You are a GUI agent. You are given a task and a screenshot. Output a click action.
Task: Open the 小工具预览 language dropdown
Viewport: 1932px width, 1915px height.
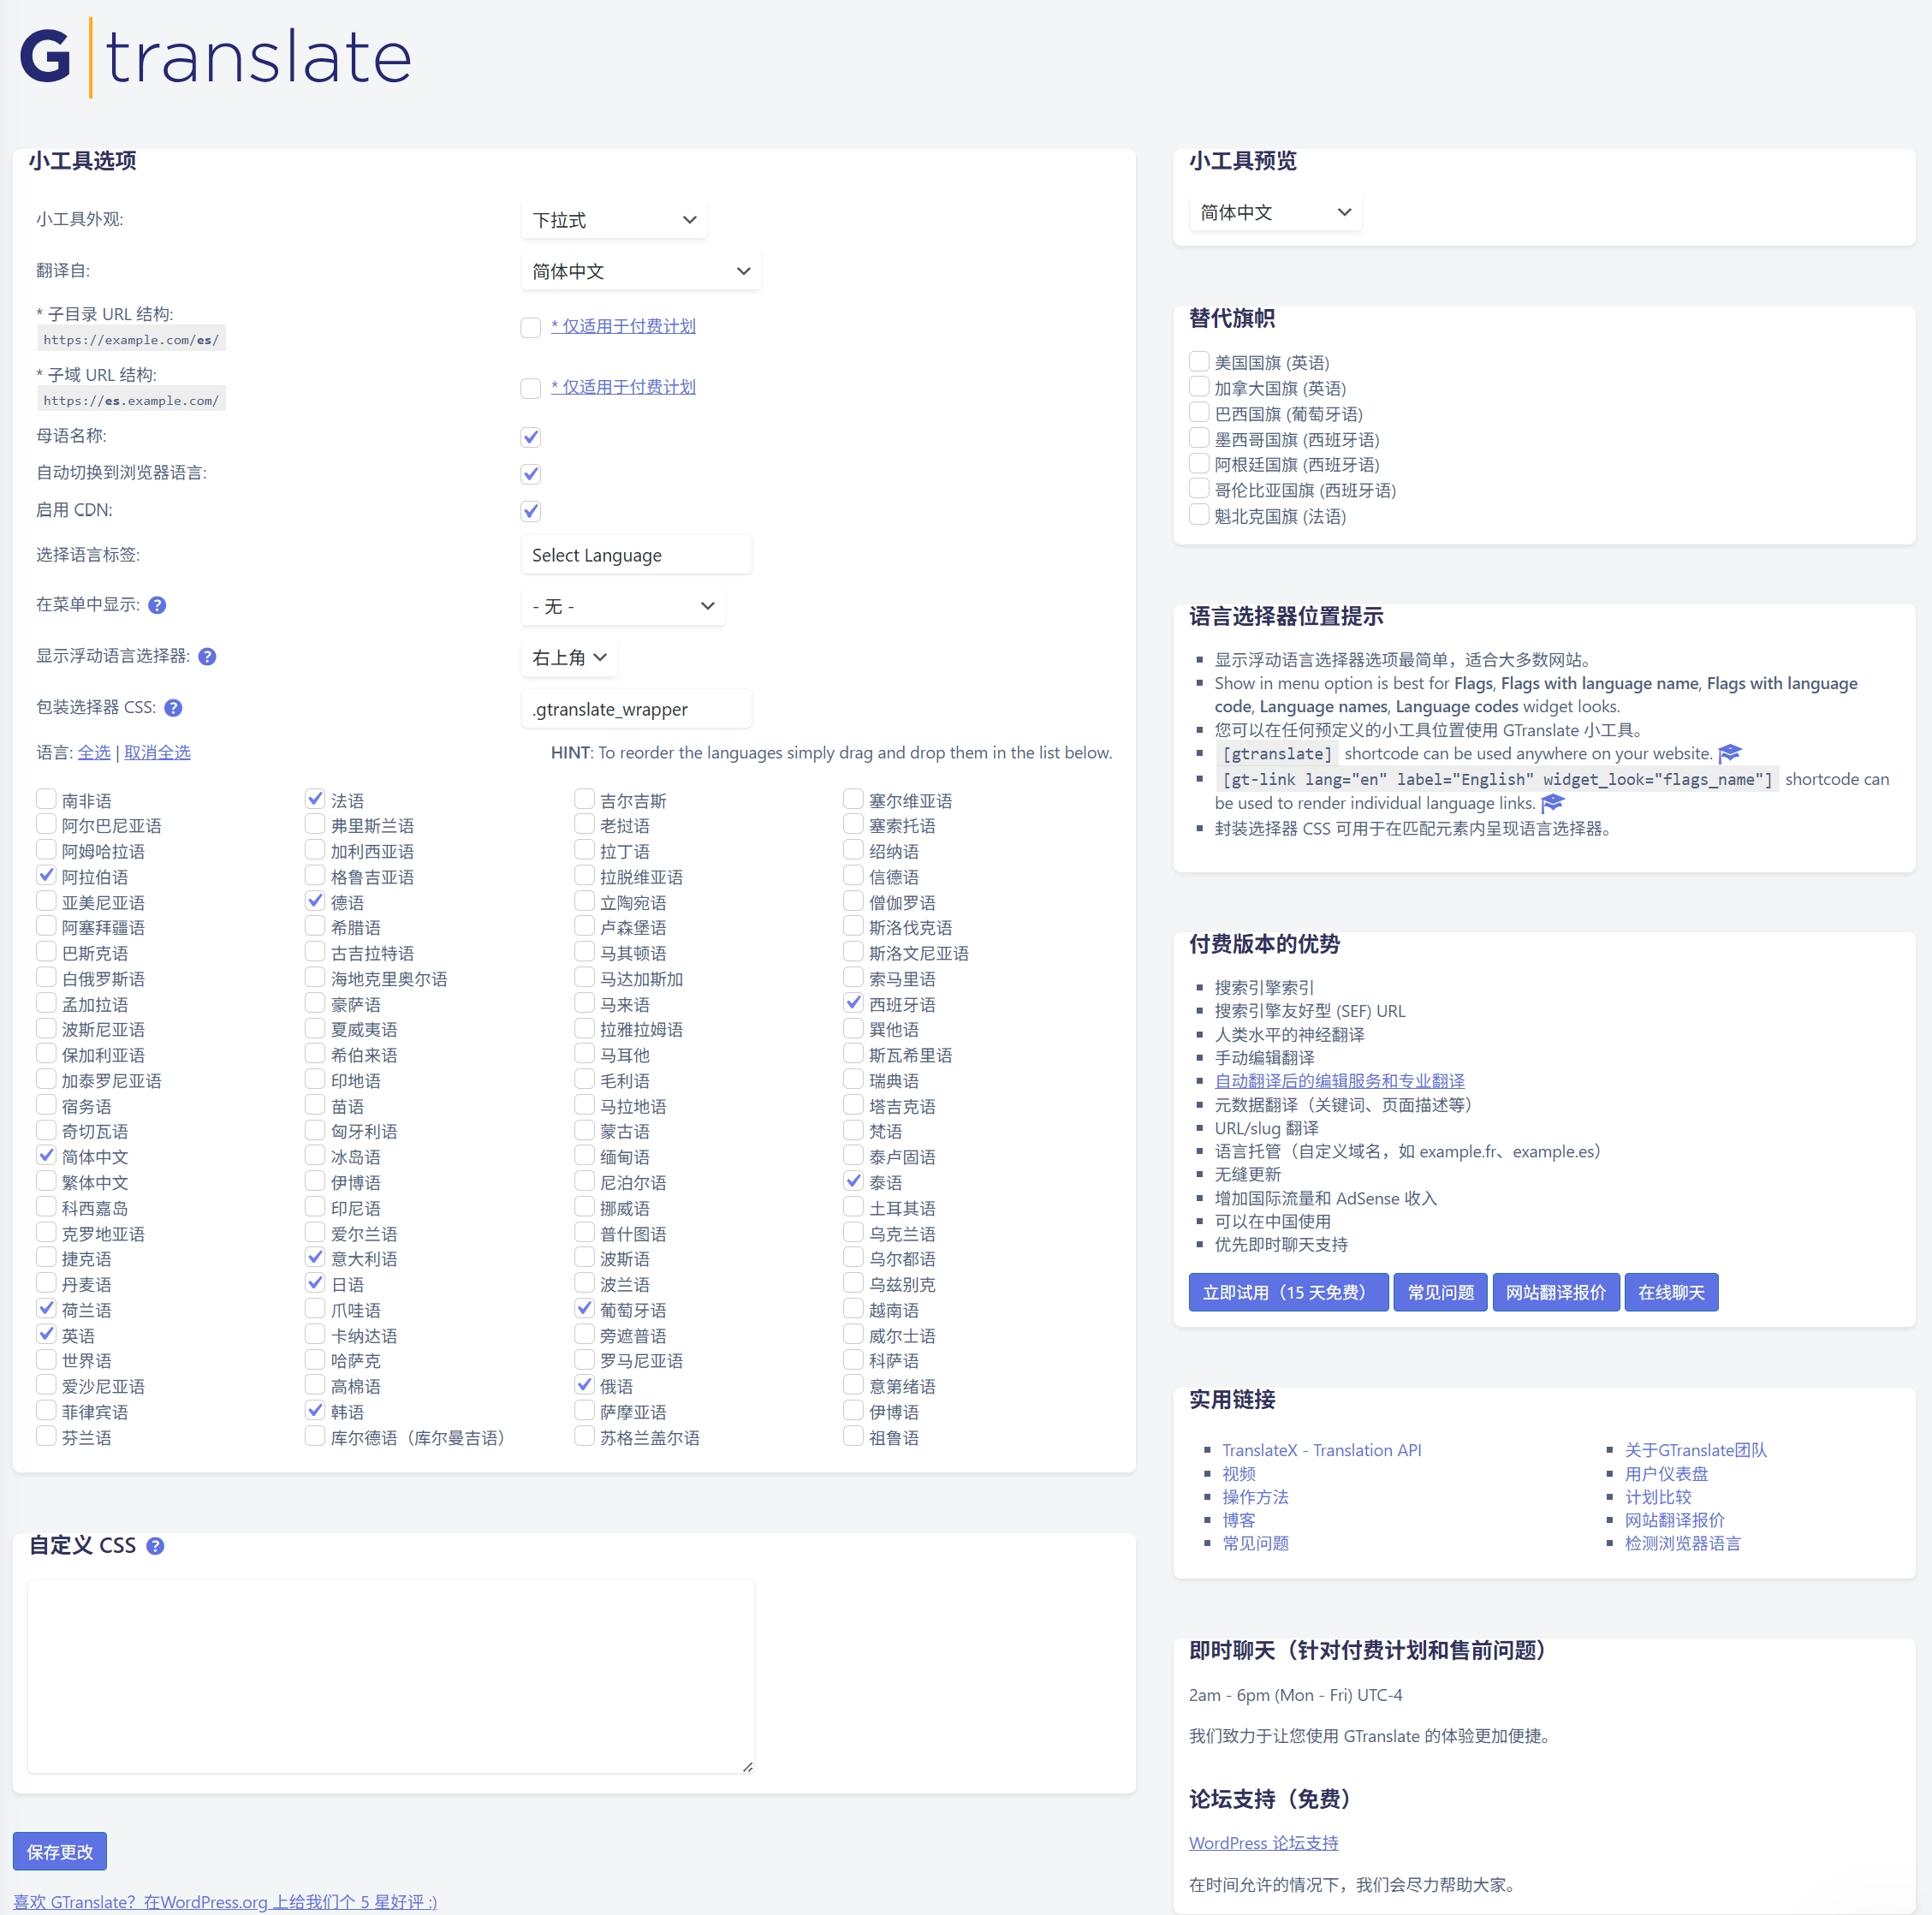coord(1275,212)
